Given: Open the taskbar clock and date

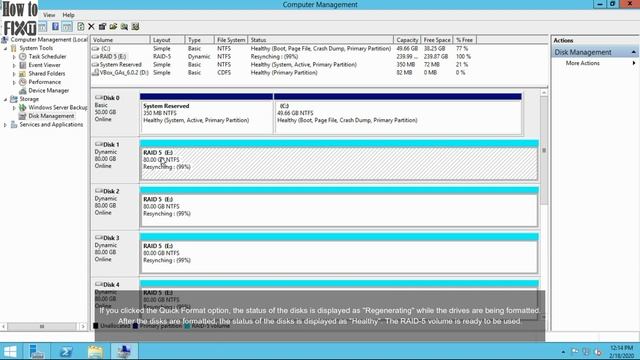Looking at the screenshot, I should point(622,351).
